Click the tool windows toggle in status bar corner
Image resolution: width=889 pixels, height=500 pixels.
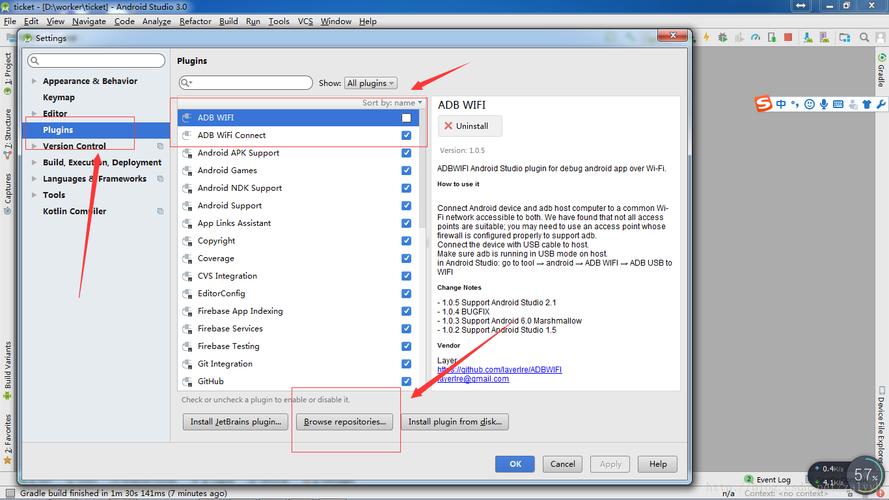coord(10,493)
